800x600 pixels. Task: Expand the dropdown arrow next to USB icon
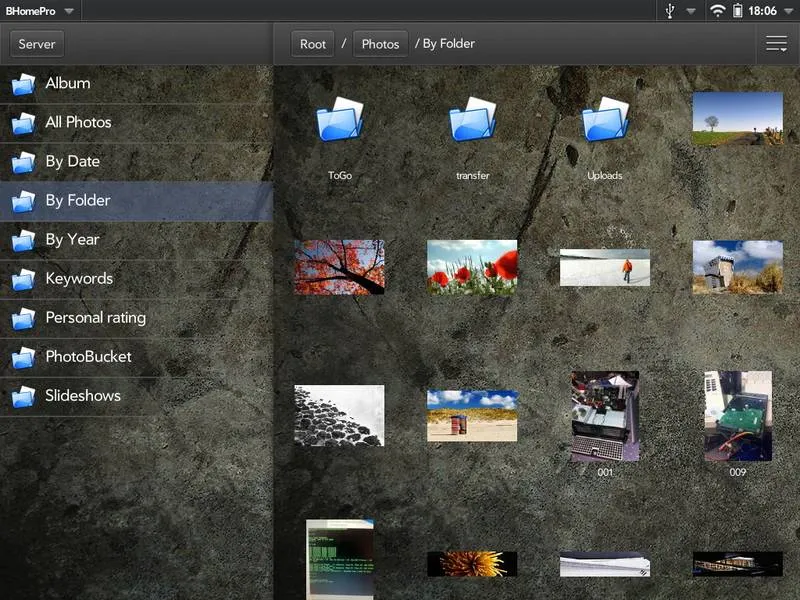click(x=690, y=12)
